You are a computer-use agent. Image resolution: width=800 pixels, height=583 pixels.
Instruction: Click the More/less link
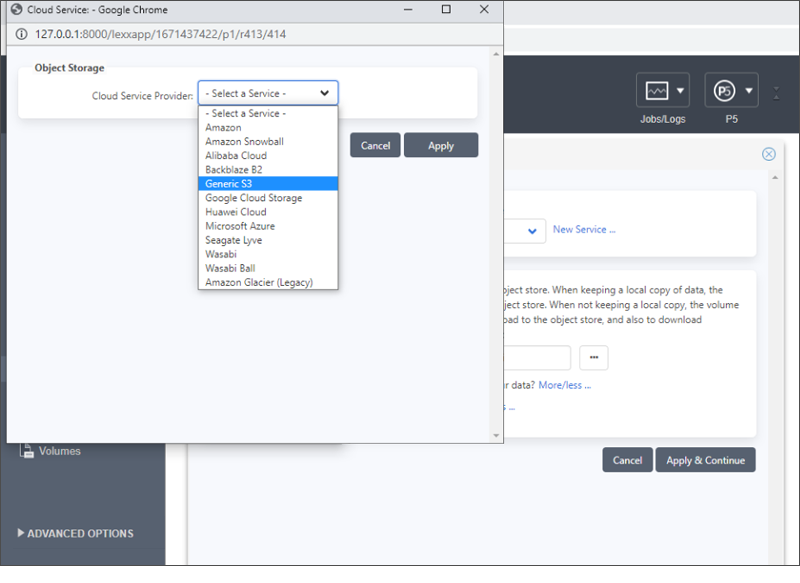564,385
